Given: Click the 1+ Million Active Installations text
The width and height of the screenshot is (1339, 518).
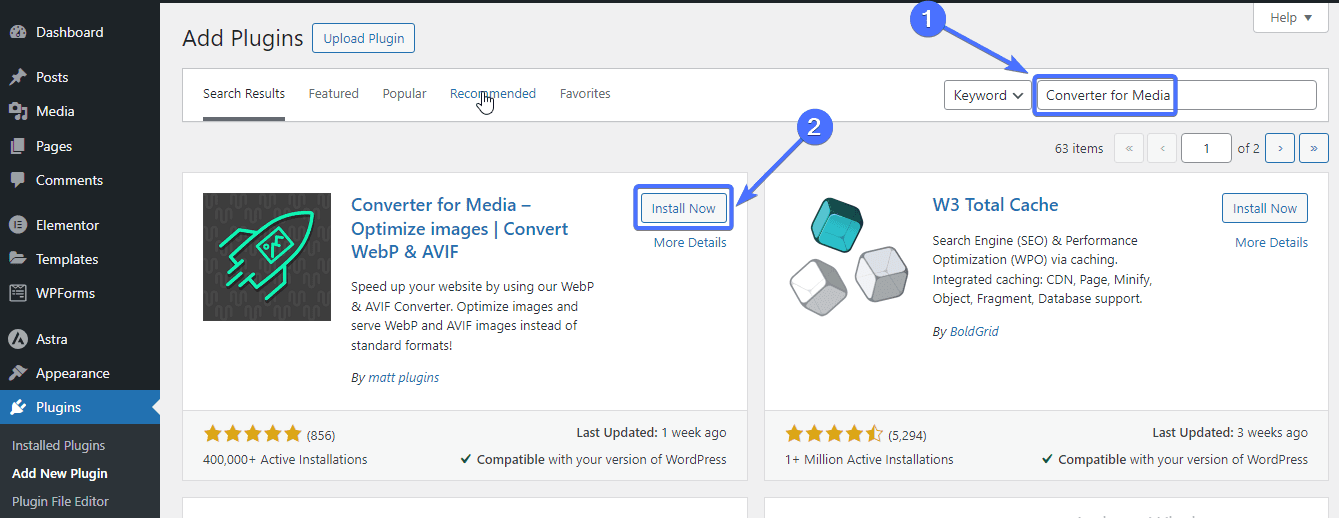Looking at the screenshot, I should 869,459.
